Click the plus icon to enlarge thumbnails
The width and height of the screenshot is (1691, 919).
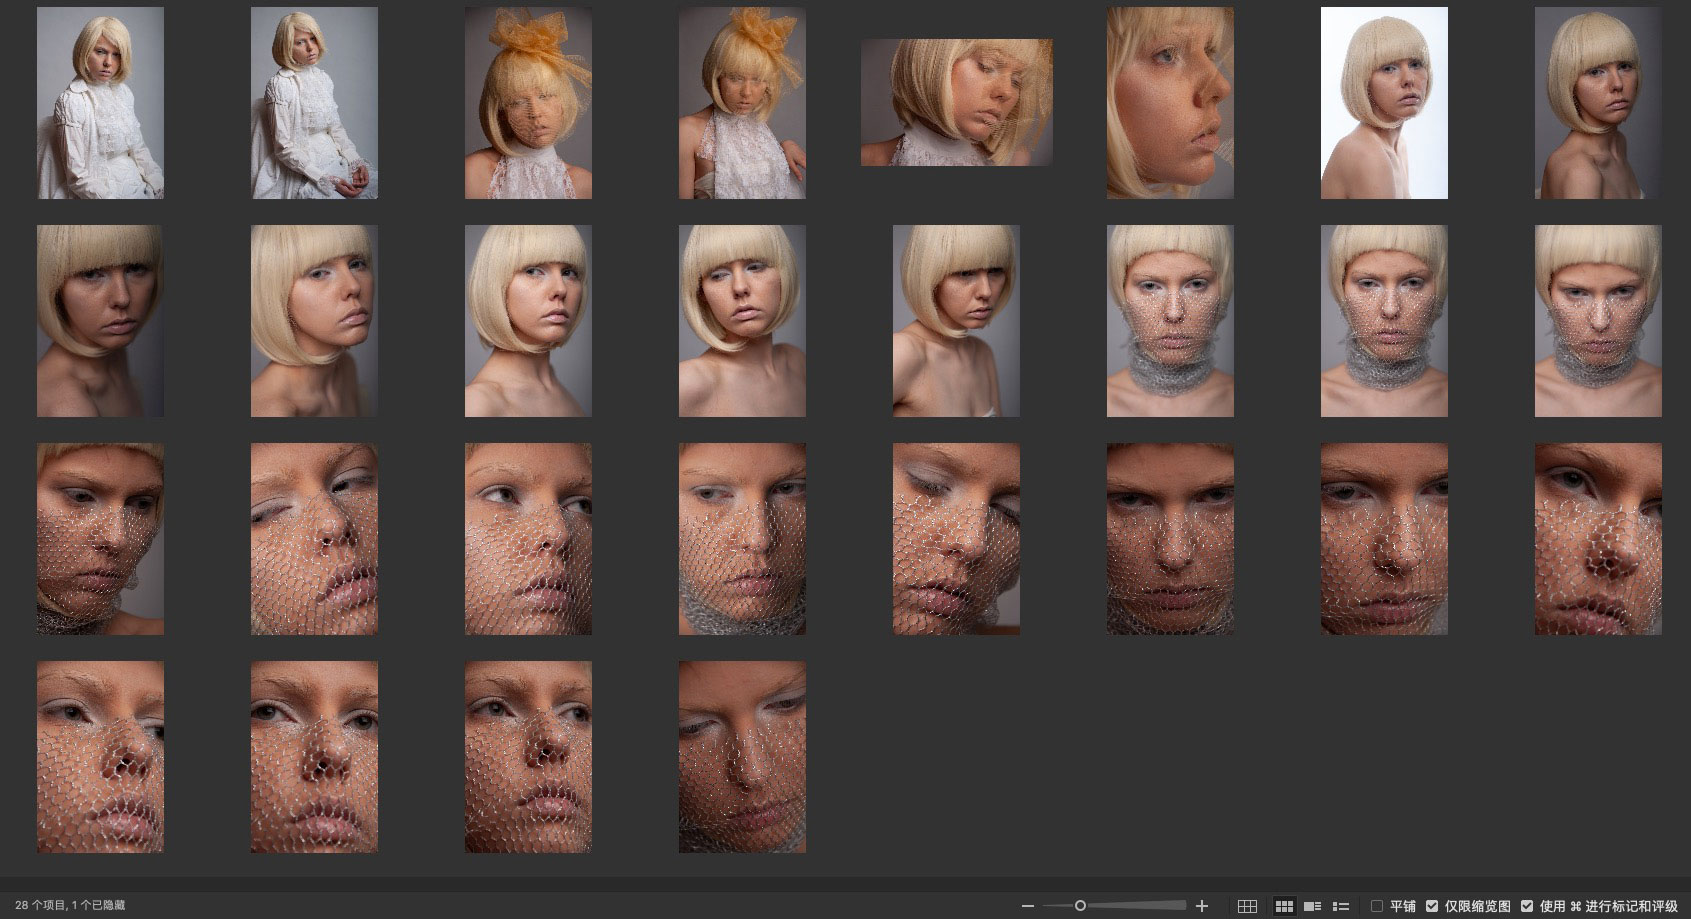point(1202,906)
